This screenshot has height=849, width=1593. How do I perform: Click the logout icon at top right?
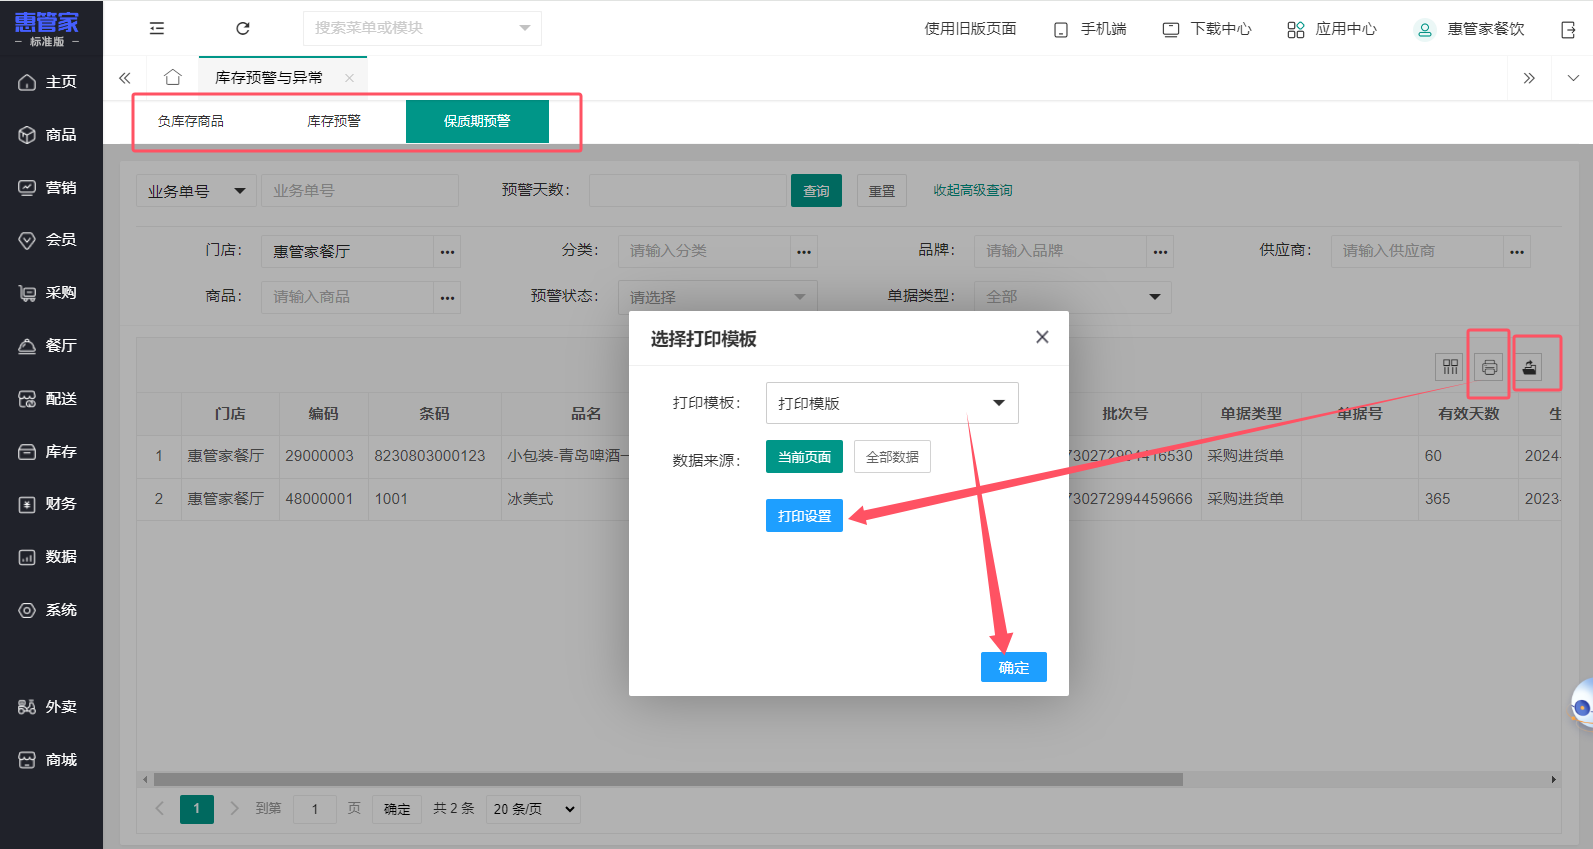(x=1568, y=30)
